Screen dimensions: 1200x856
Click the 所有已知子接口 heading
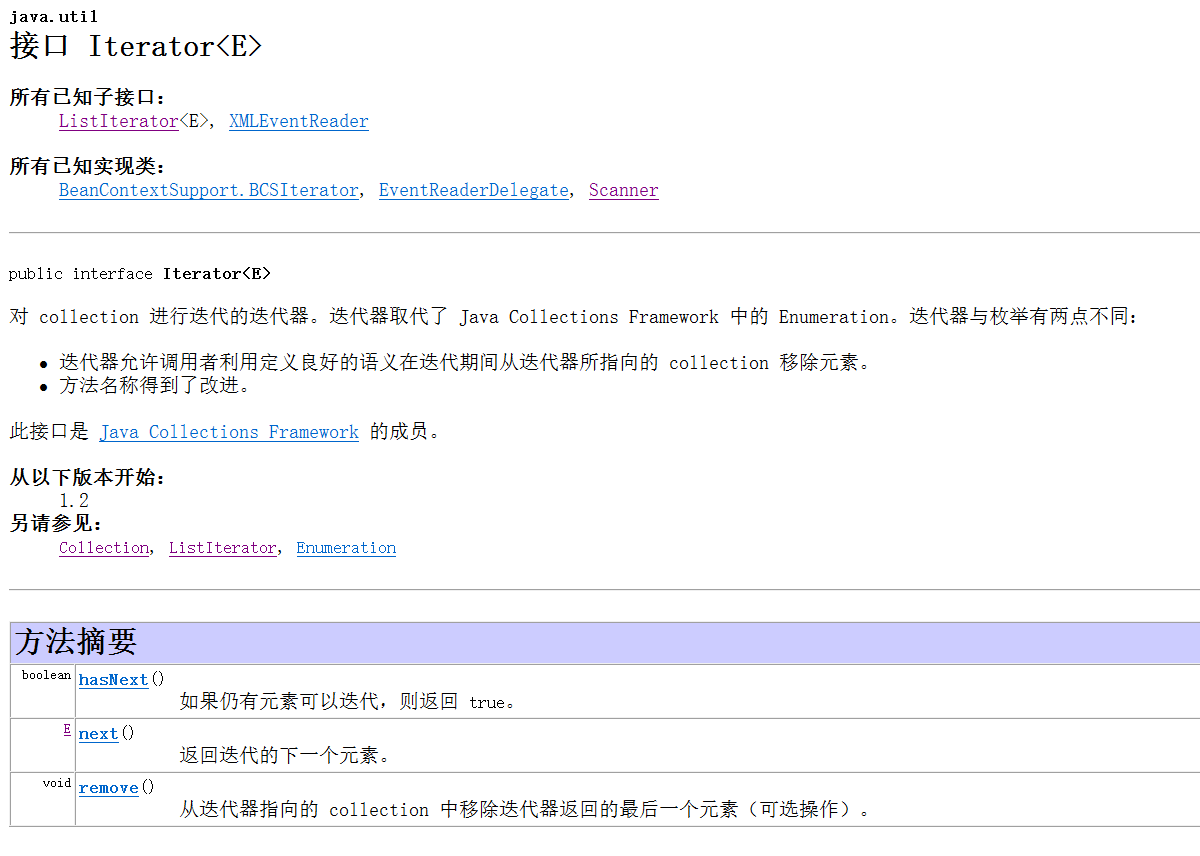coord(88,97)
